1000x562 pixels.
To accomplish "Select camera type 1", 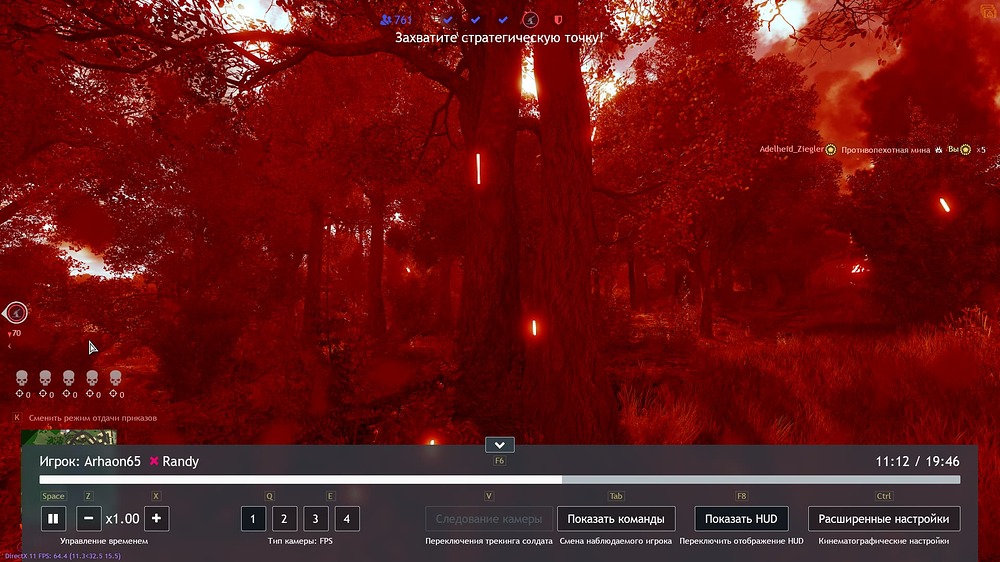I will coord(253,519).
